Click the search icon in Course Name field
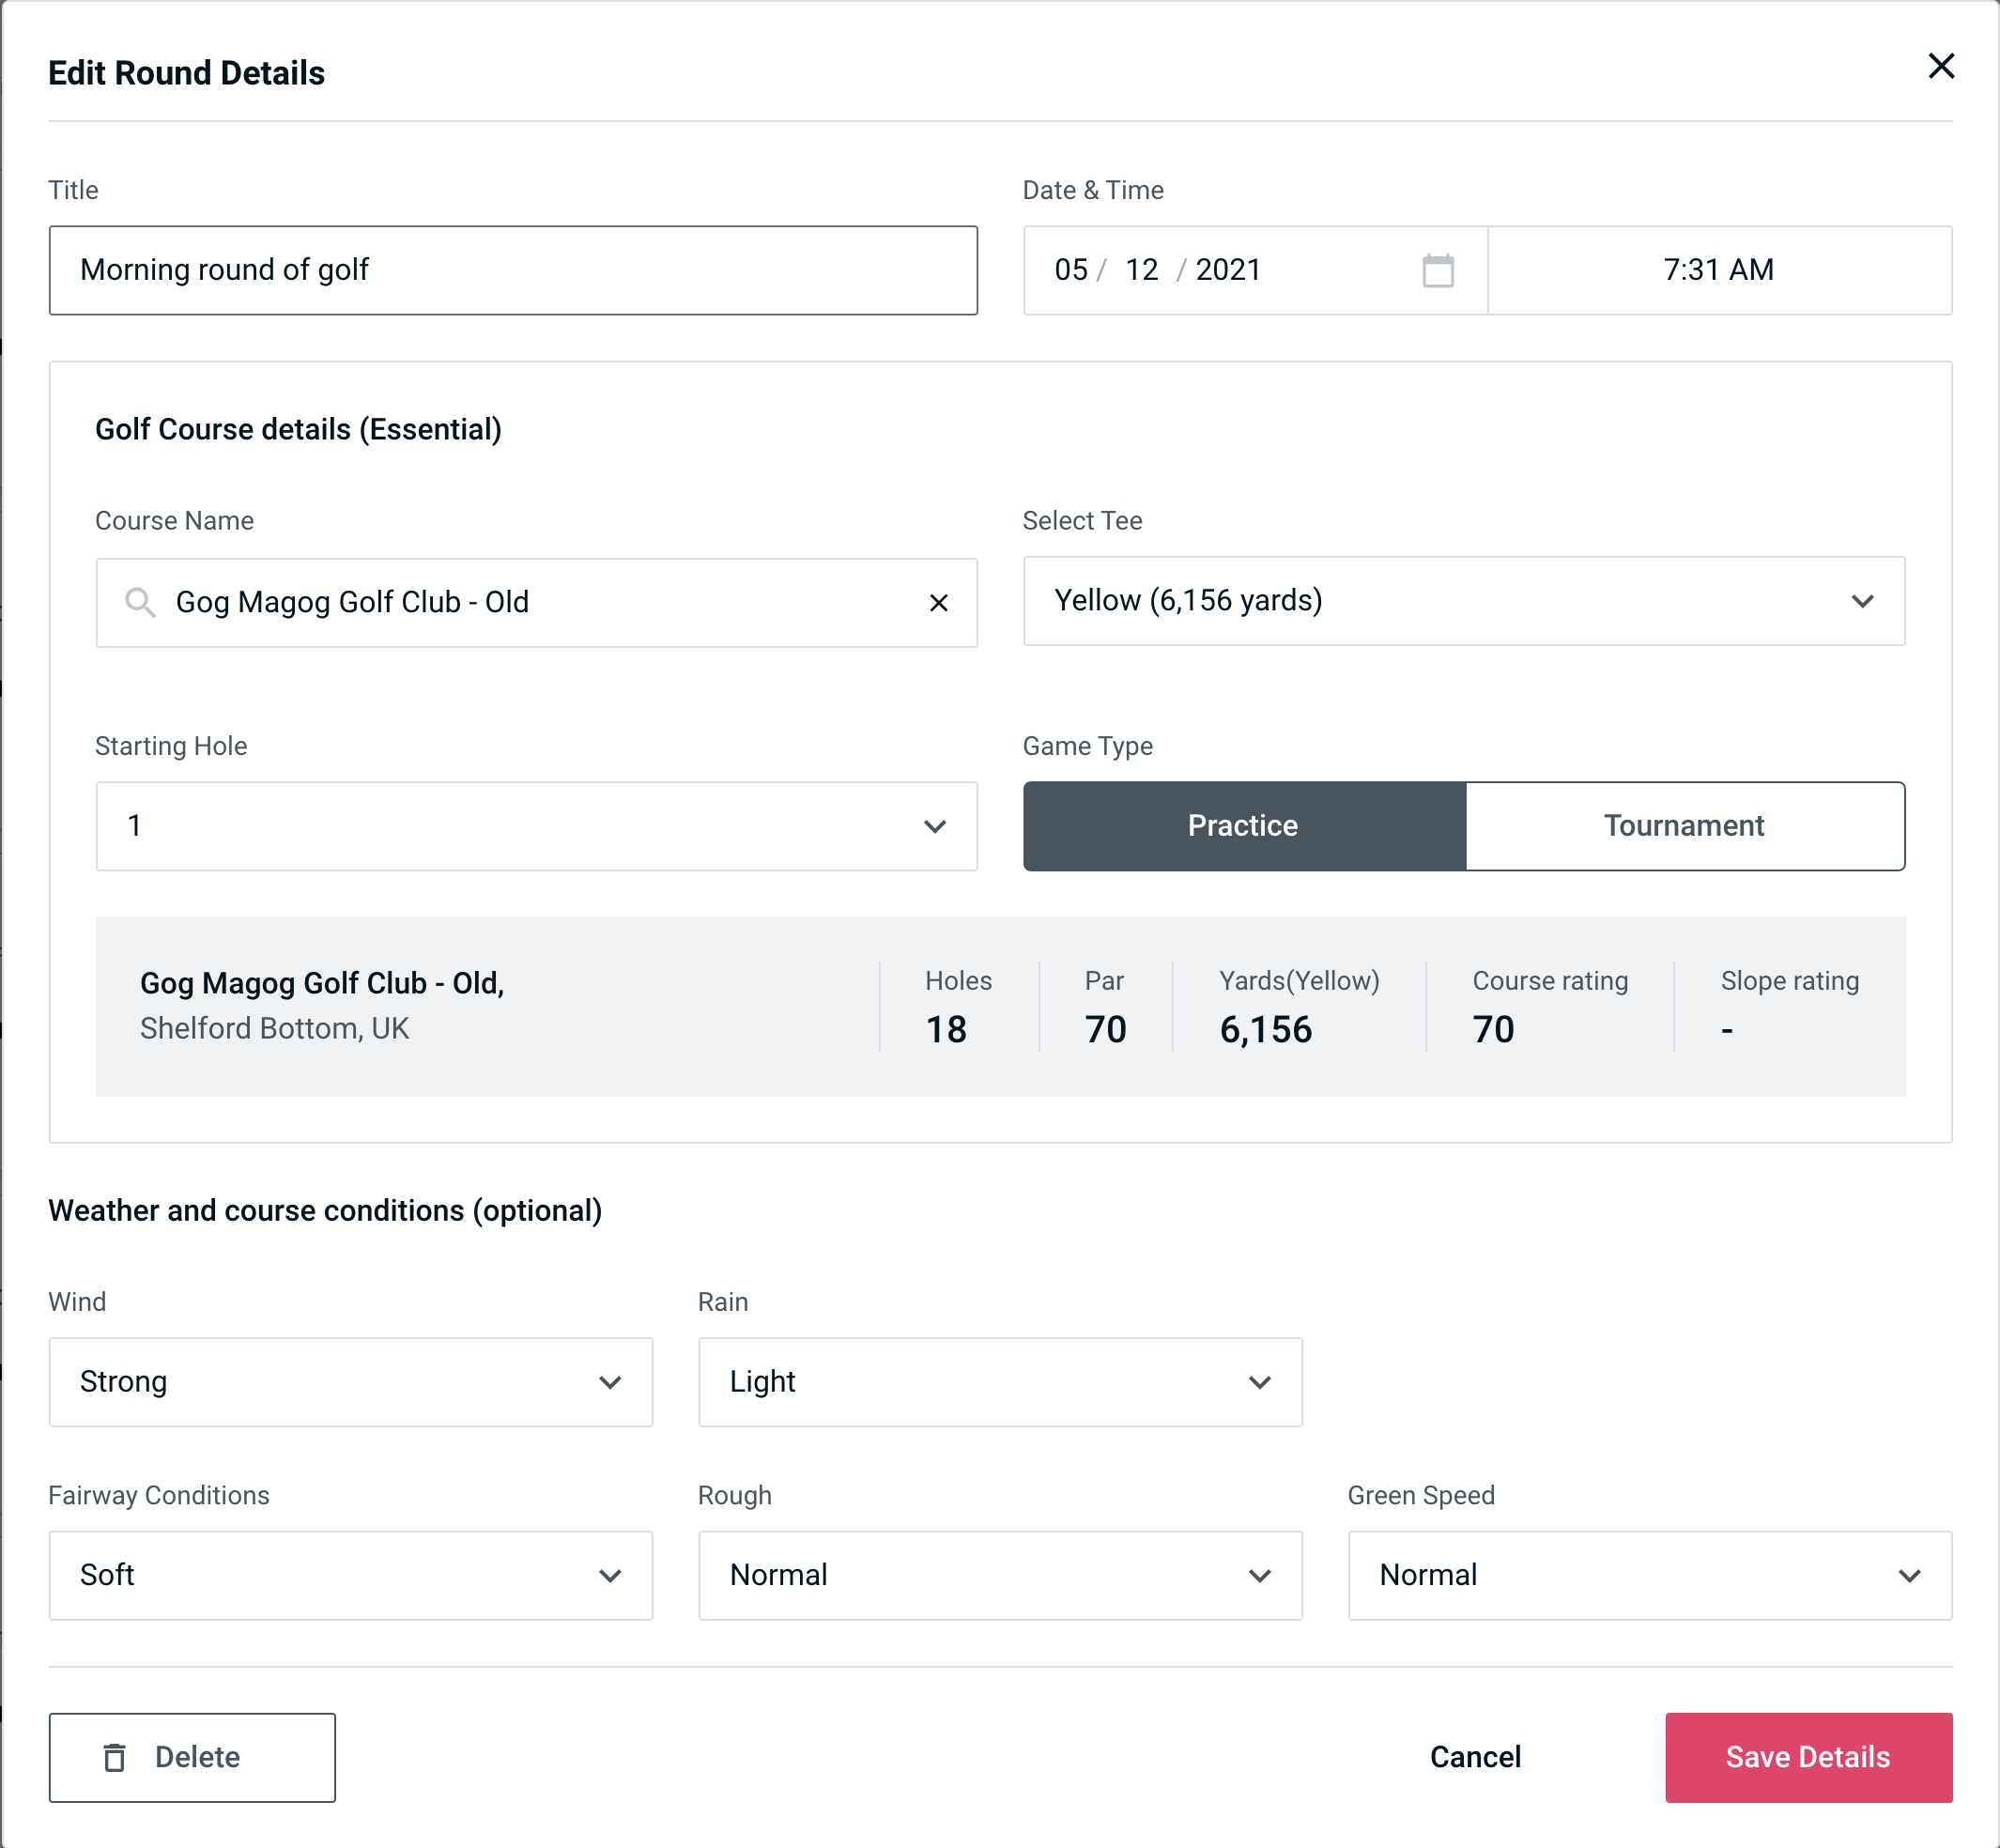The image size is (2000, 1848). click(139, 601)
